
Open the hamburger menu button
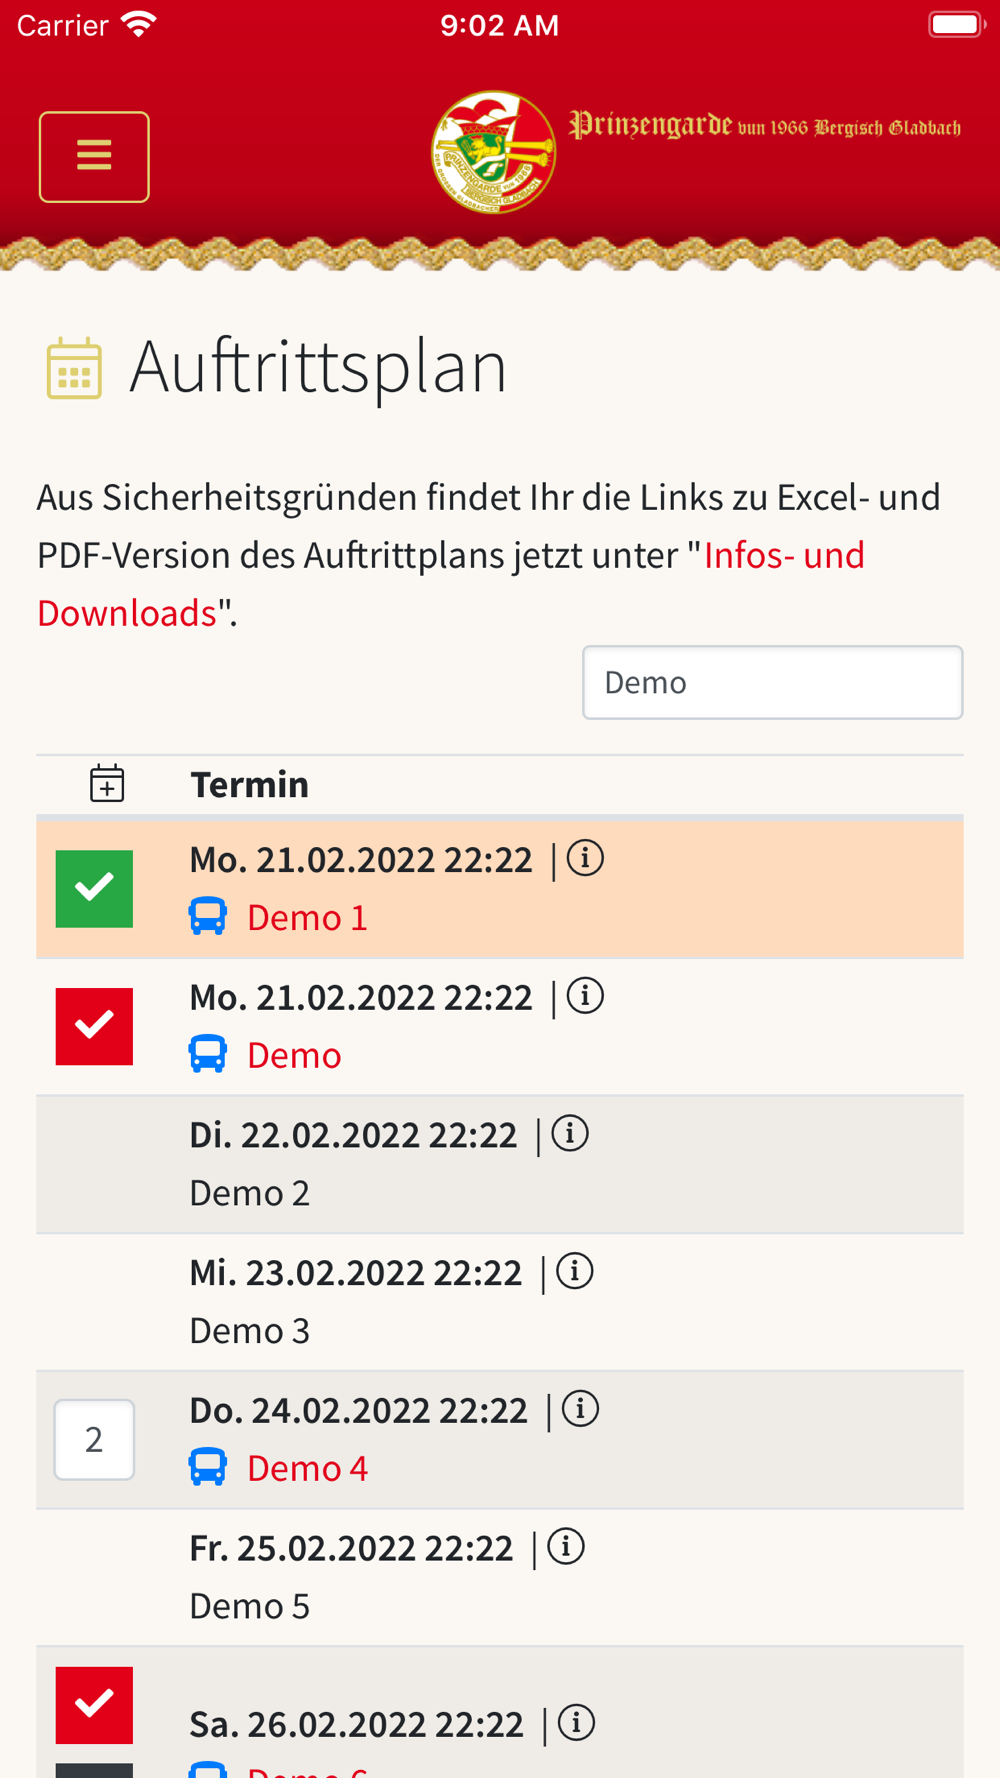94,157
